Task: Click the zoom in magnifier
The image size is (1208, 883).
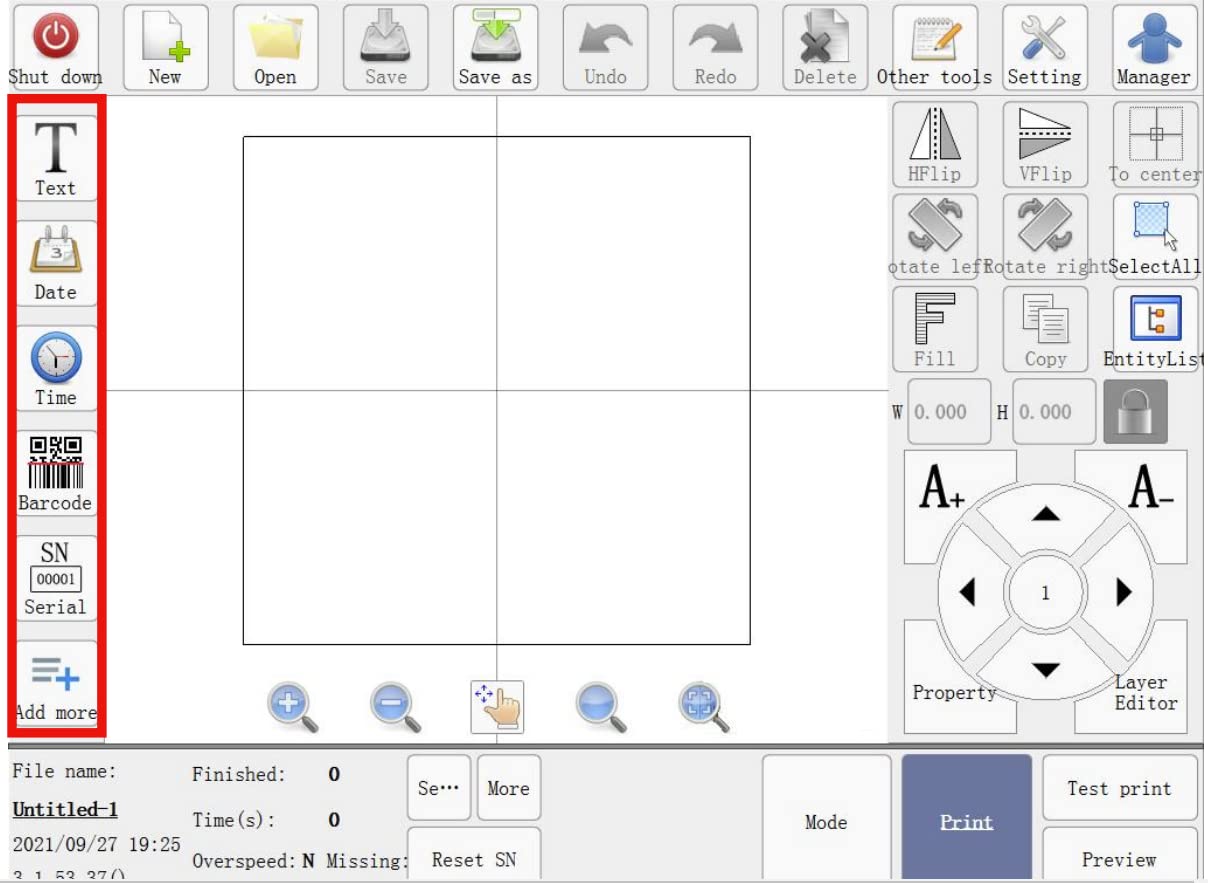Action: point(292,707)
